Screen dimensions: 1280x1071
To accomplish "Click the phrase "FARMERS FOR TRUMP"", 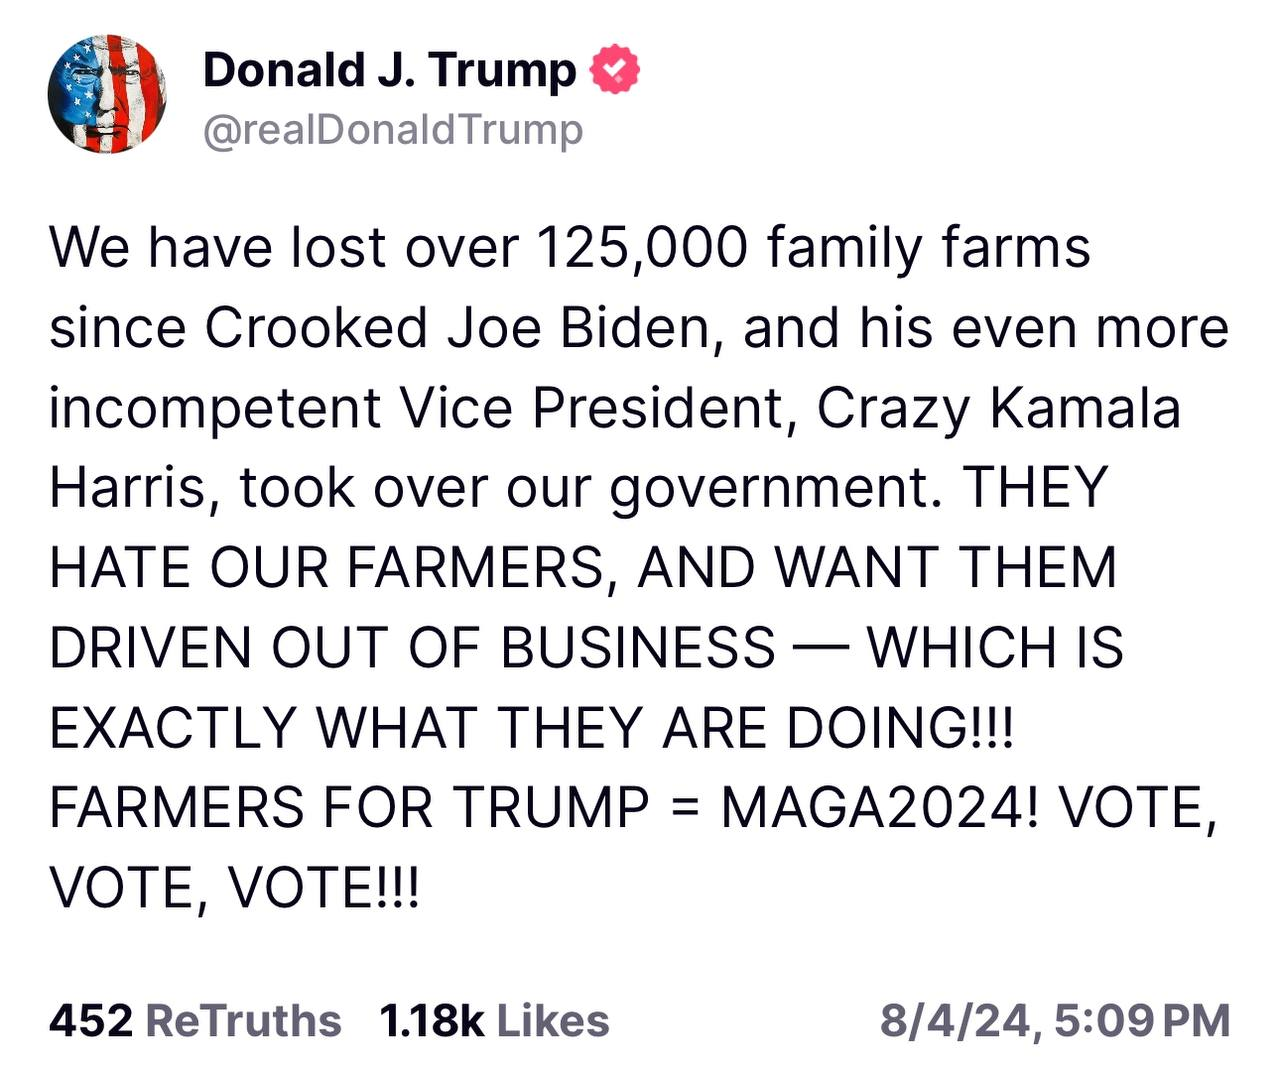I will click(349, 807).
